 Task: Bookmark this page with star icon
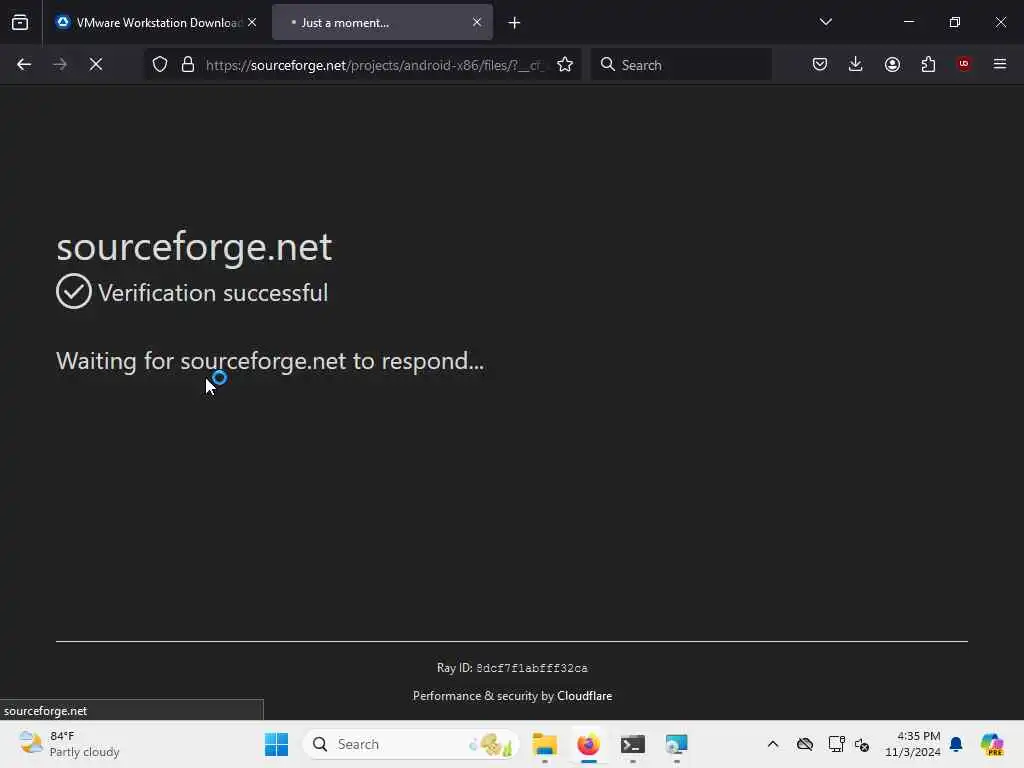(x=565, y=65)
